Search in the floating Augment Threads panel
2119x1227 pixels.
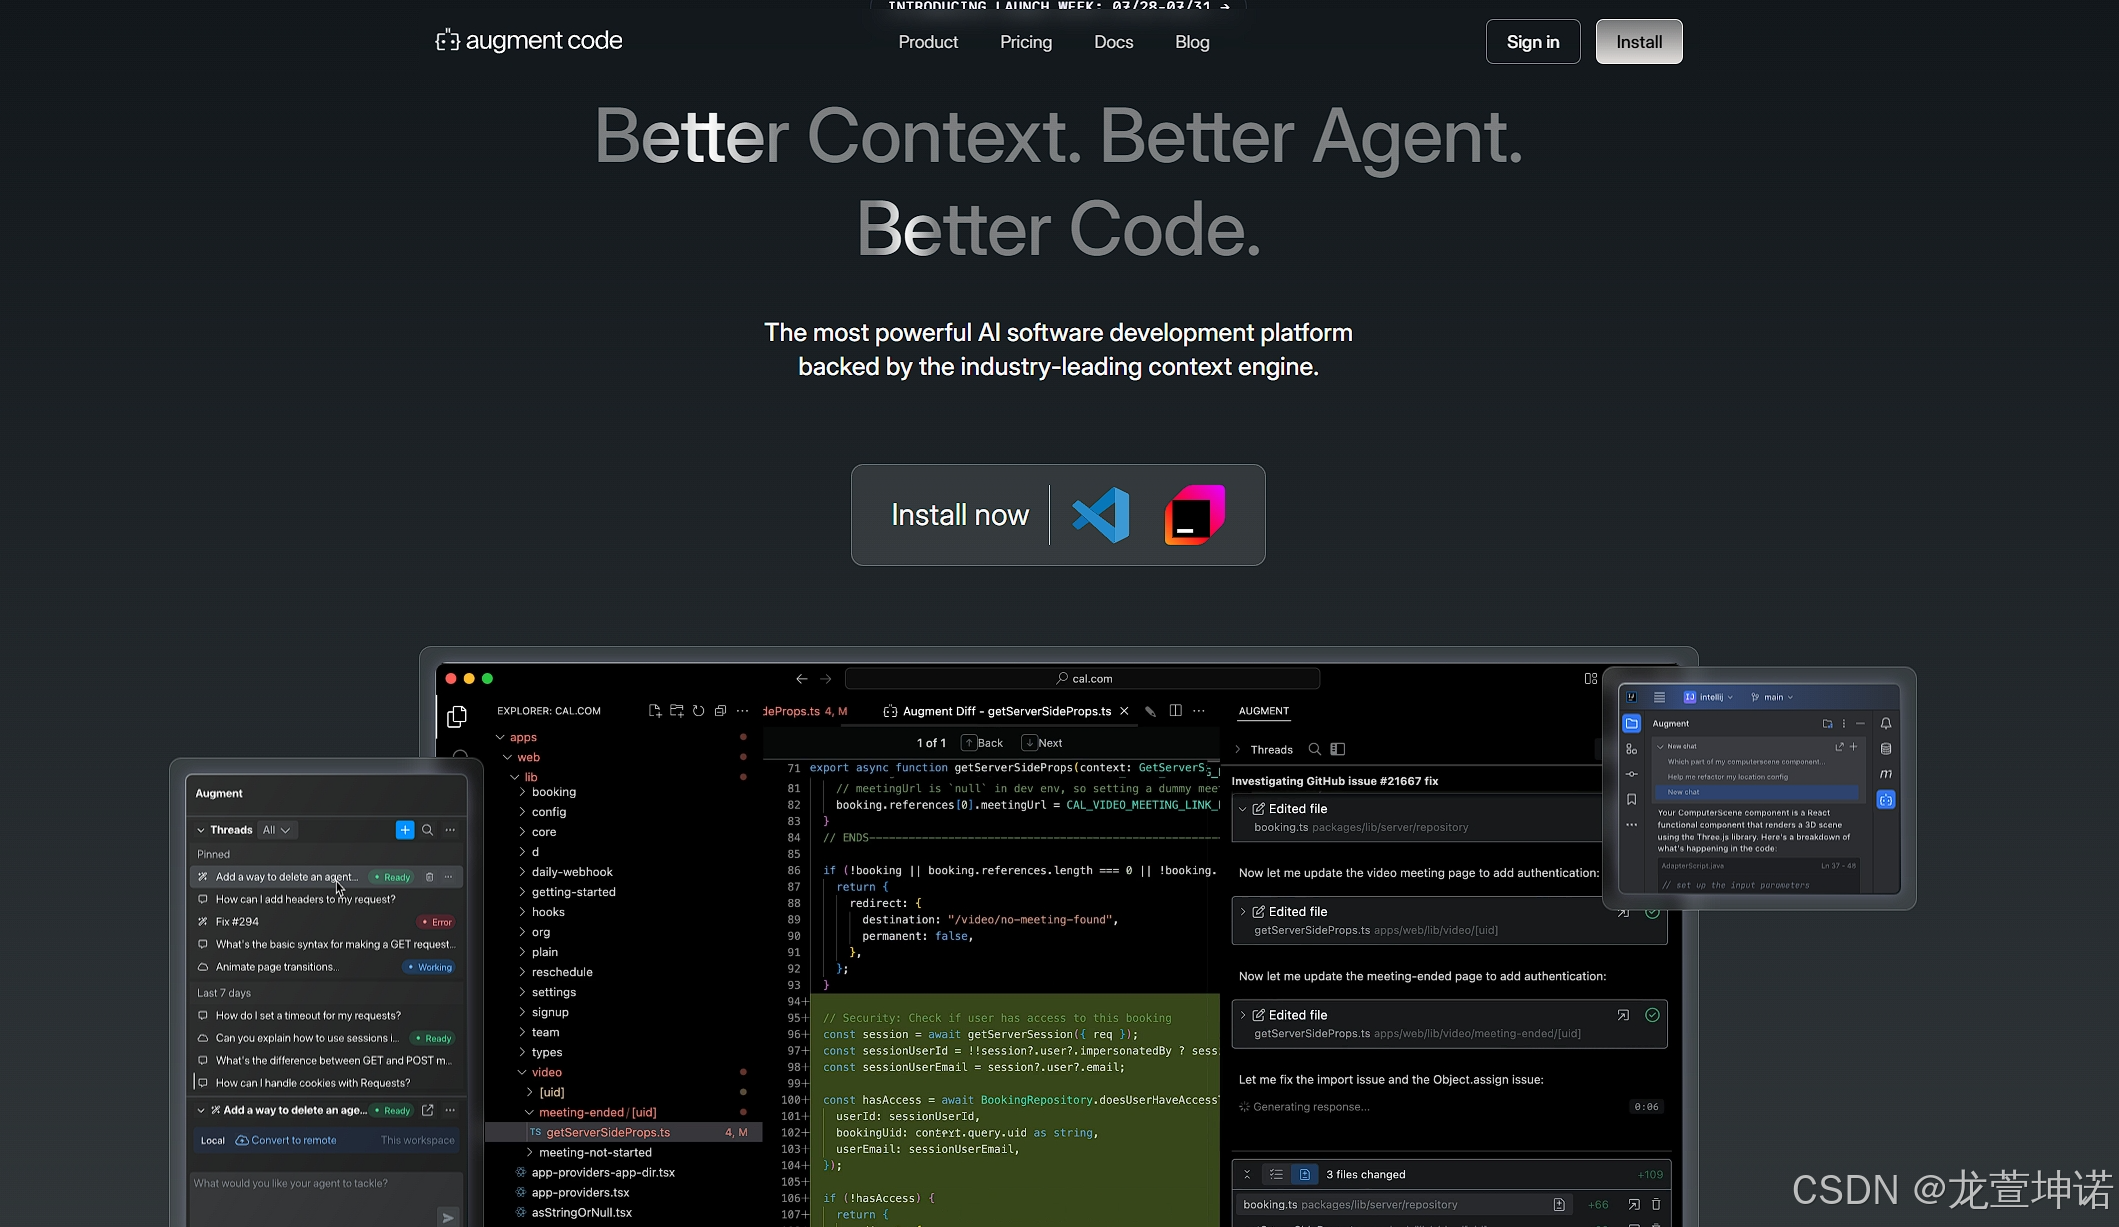(x=427, y=830)
